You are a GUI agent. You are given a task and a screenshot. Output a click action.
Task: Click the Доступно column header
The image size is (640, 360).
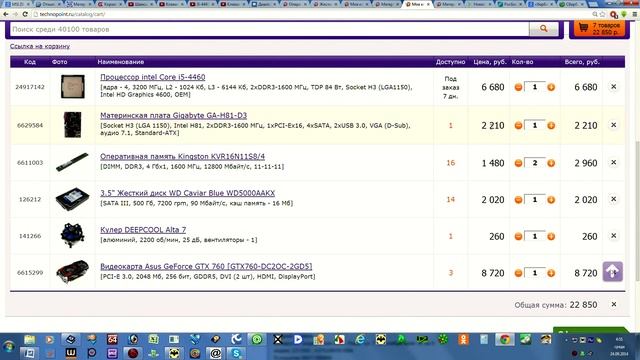450,62
